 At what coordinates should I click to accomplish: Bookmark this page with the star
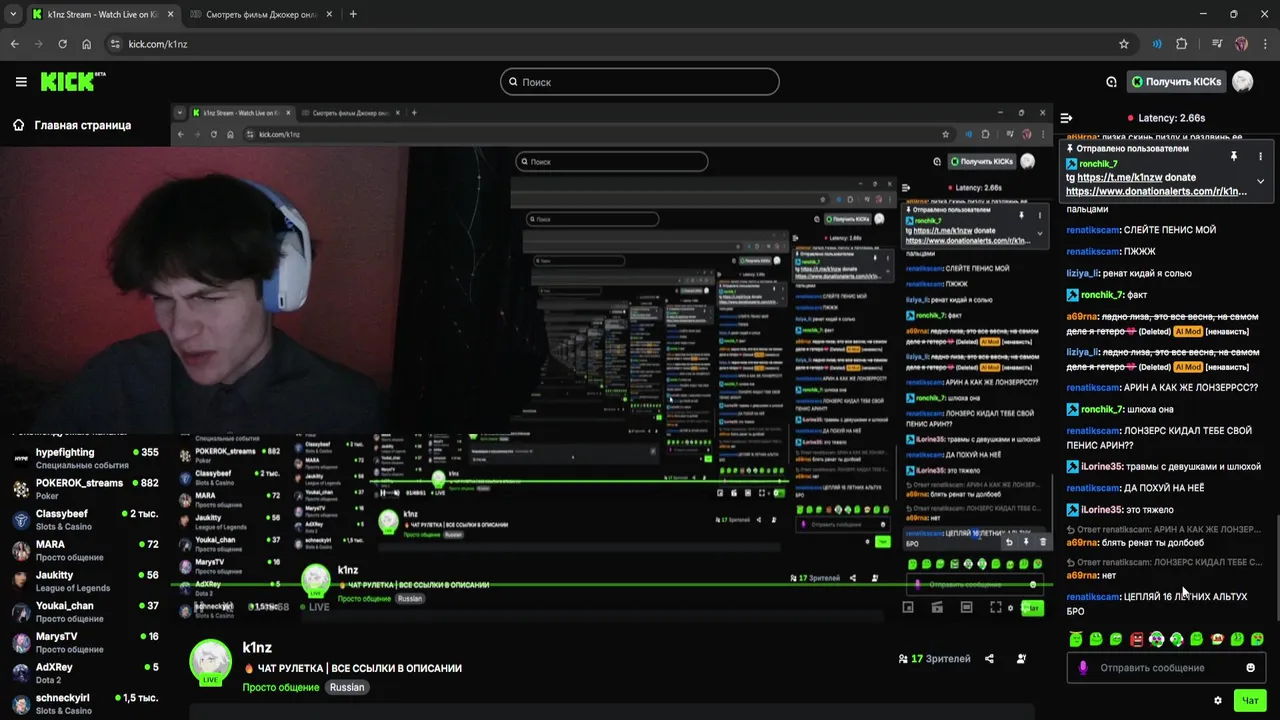[x=1124, y=44]
